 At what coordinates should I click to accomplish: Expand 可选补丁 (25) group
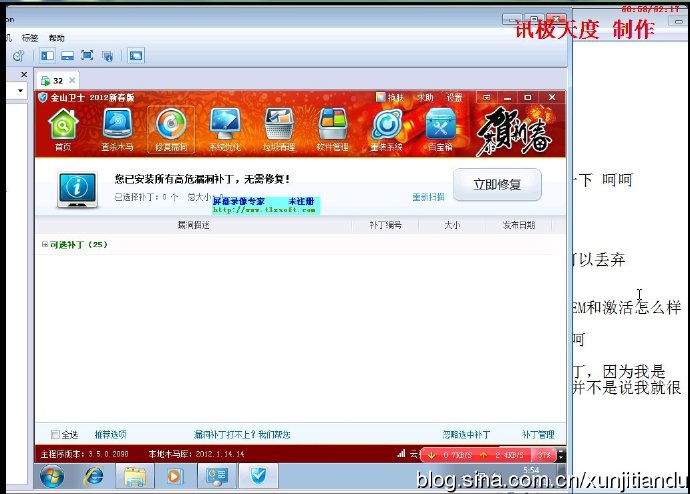point(44,245)
